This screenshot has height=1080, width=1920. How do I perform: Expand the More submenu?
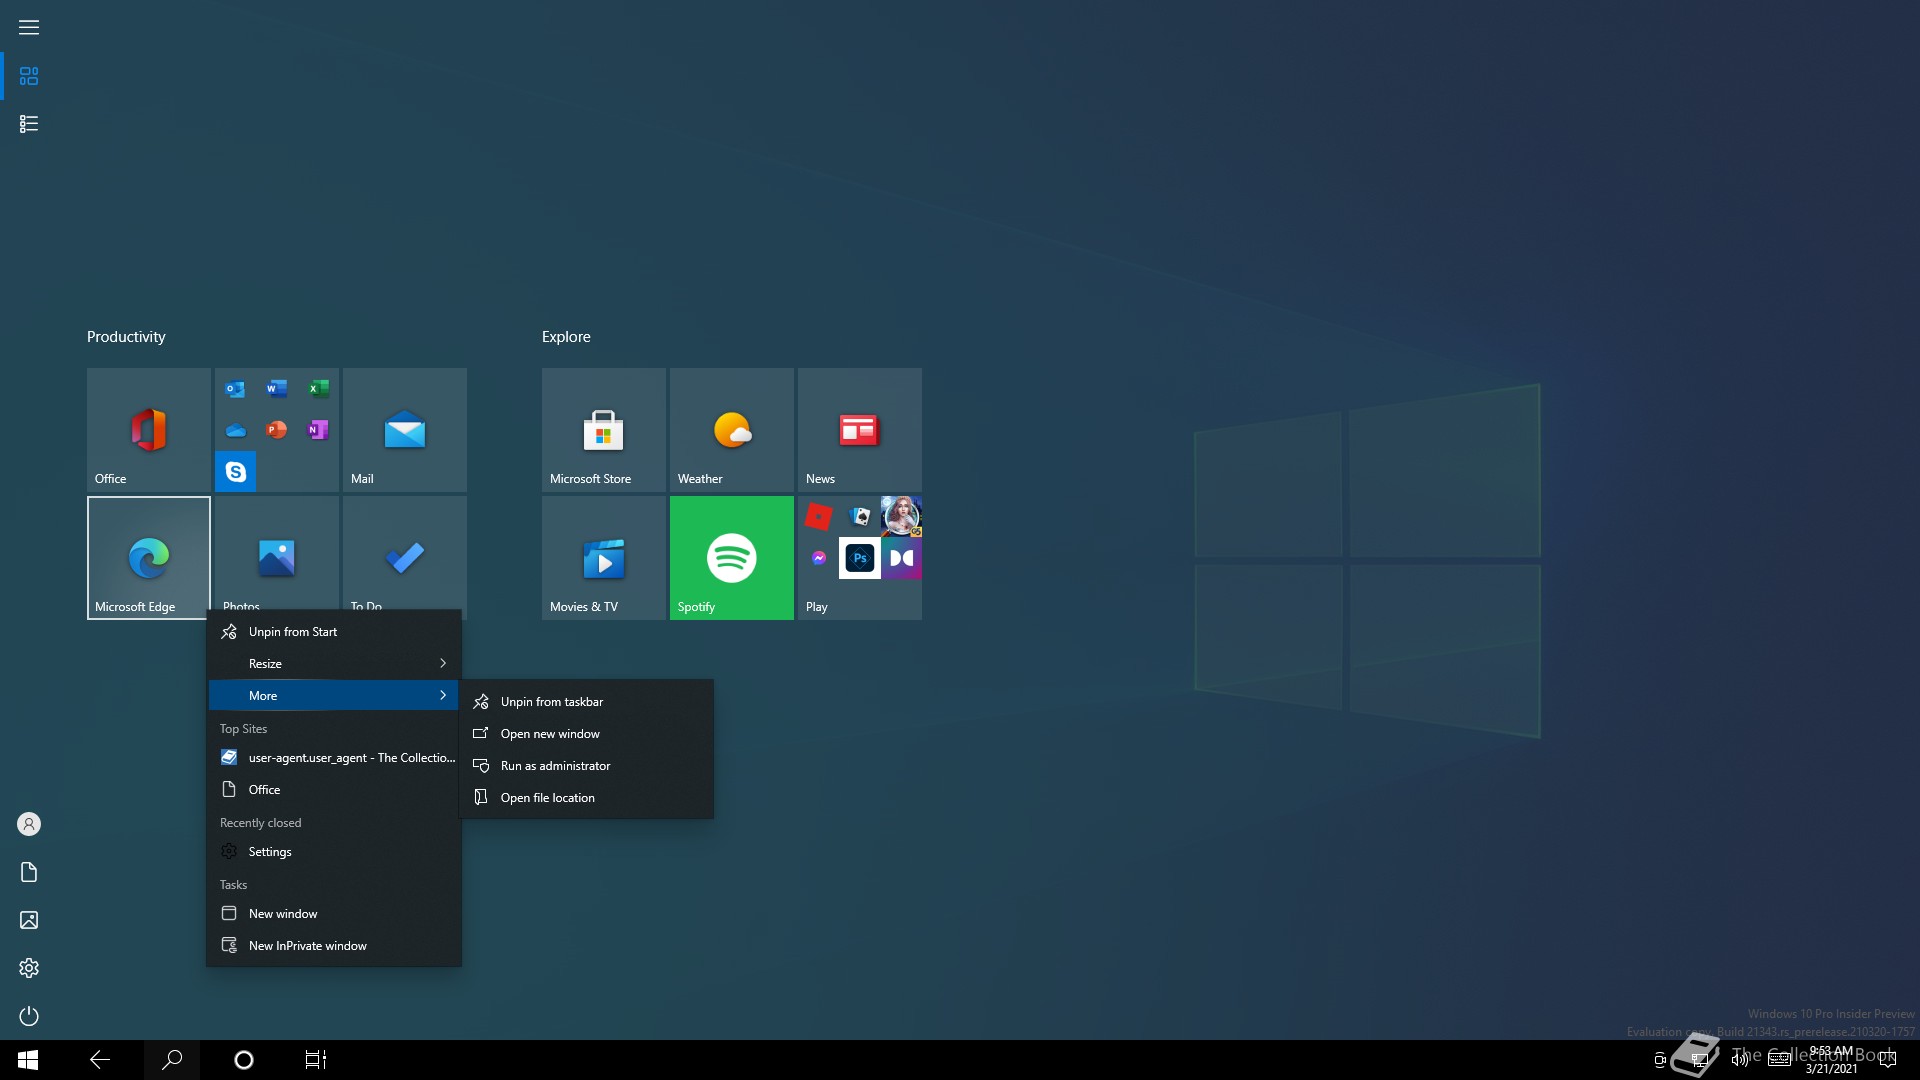[x=334, y=696]
